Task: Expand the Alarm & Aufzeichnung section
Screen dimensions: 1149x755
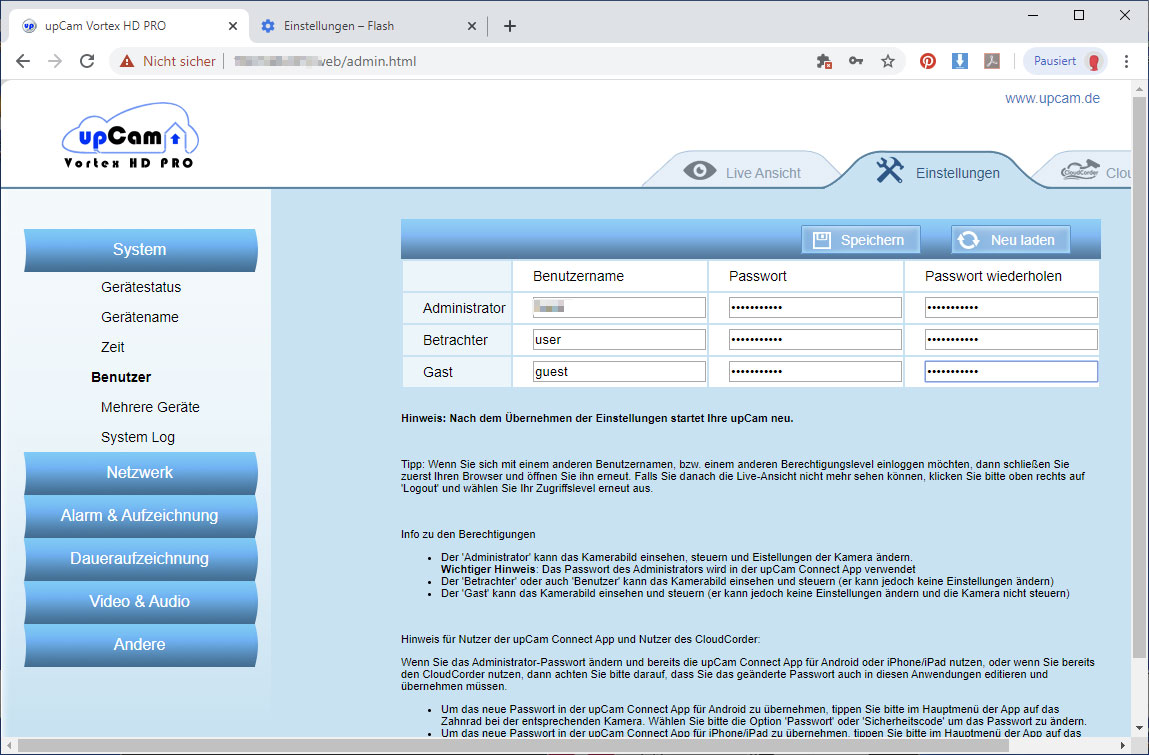Action: click(x=140, y=515)
